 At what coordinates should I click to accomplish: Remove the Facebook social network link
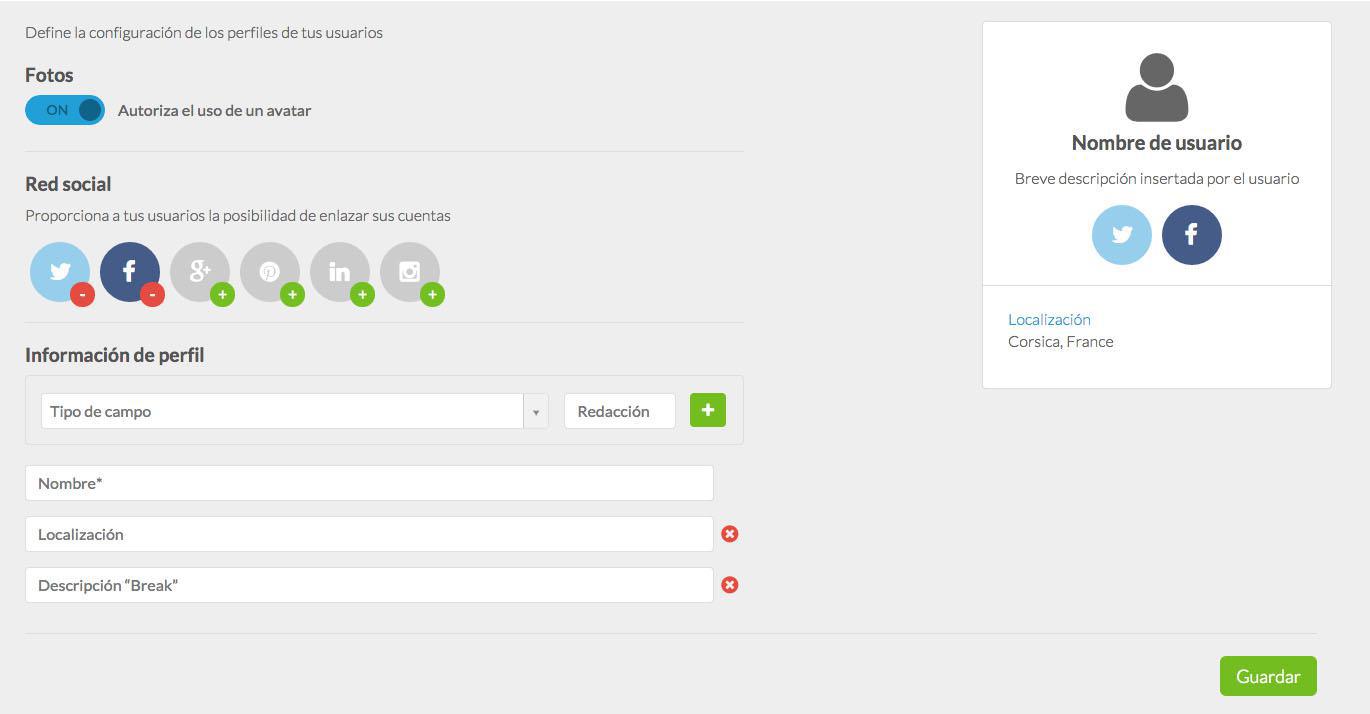point(152,294)
